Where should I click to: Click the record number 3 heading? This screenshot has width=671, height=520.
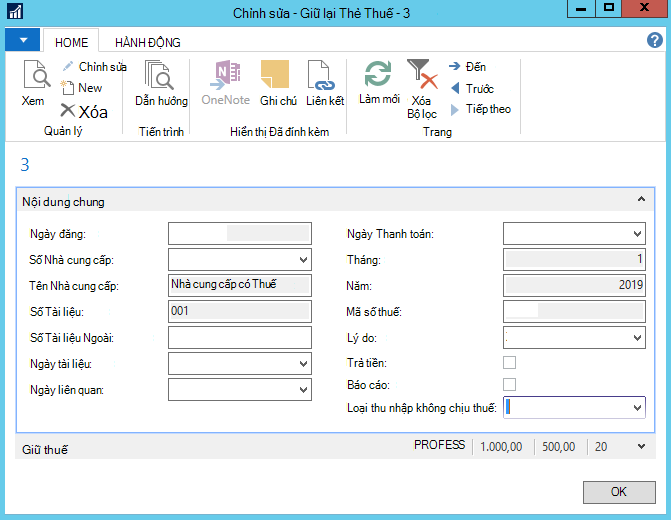coord(25,165)
